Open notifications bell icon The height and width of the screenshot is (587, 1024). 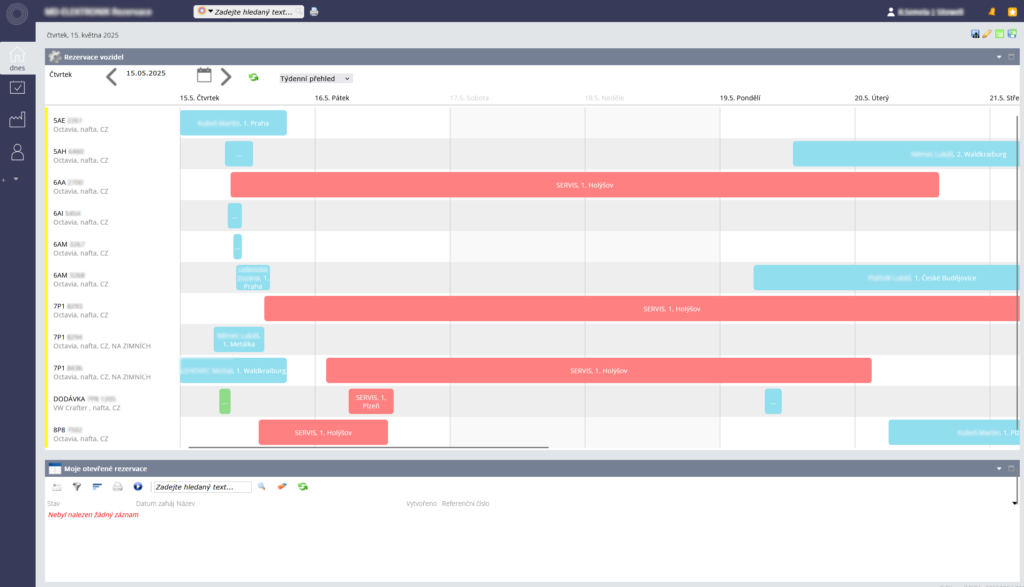[x=991, y=12]
